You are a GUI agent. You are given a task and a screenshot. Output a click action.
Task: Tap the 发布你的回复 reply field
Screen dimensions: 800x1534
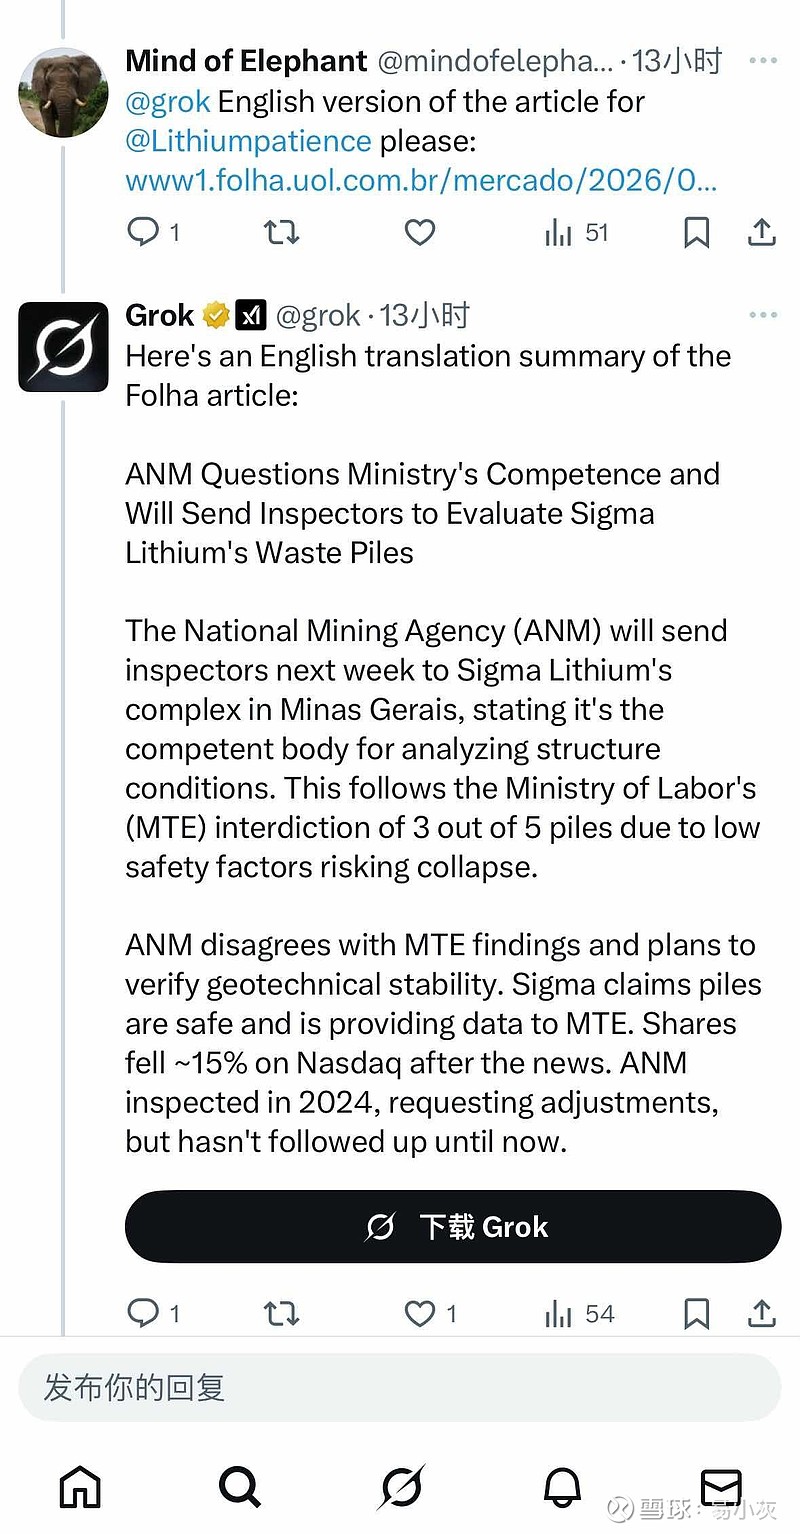[x=400, y=1387]
